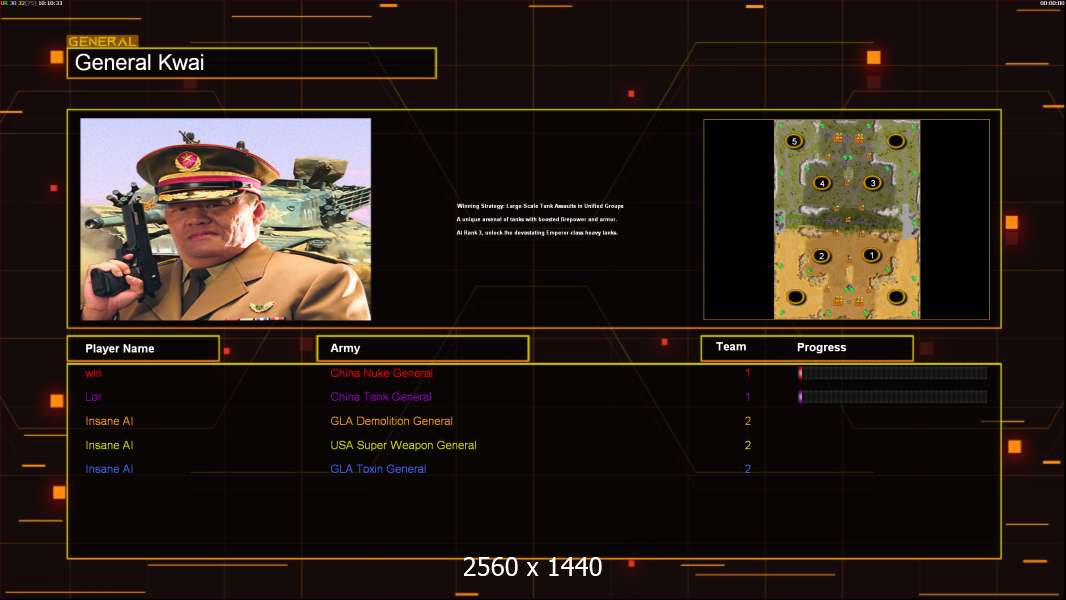Image resolution: width=1066 pixels, height=600 pixels.
Task: Choose start position 4 marker on minimap
Action: point(822,183)
